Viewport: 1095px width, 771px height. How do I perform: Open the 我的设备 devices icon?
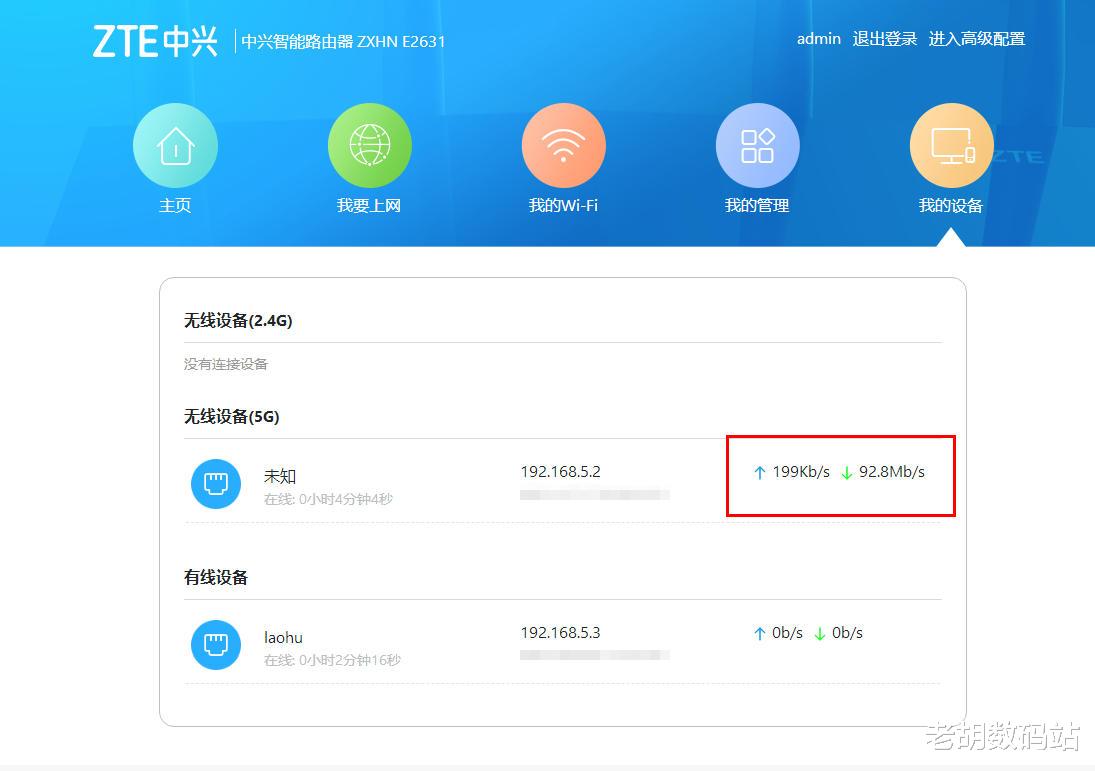[x=951, y=145]
